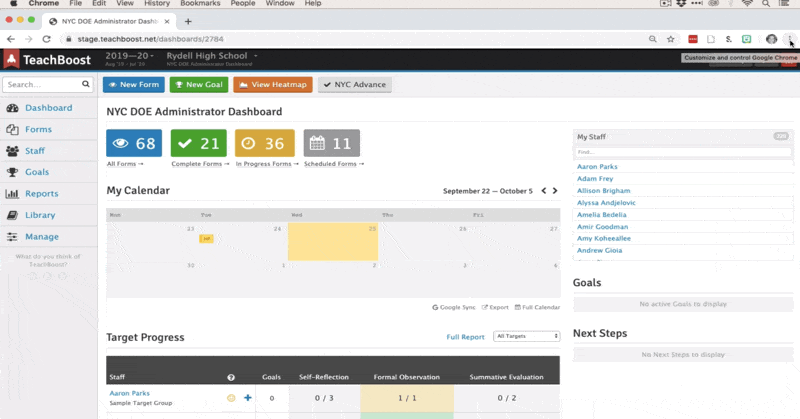
Task: Open Andrew Gioia in My Staff list
Action: coord(599,251)
